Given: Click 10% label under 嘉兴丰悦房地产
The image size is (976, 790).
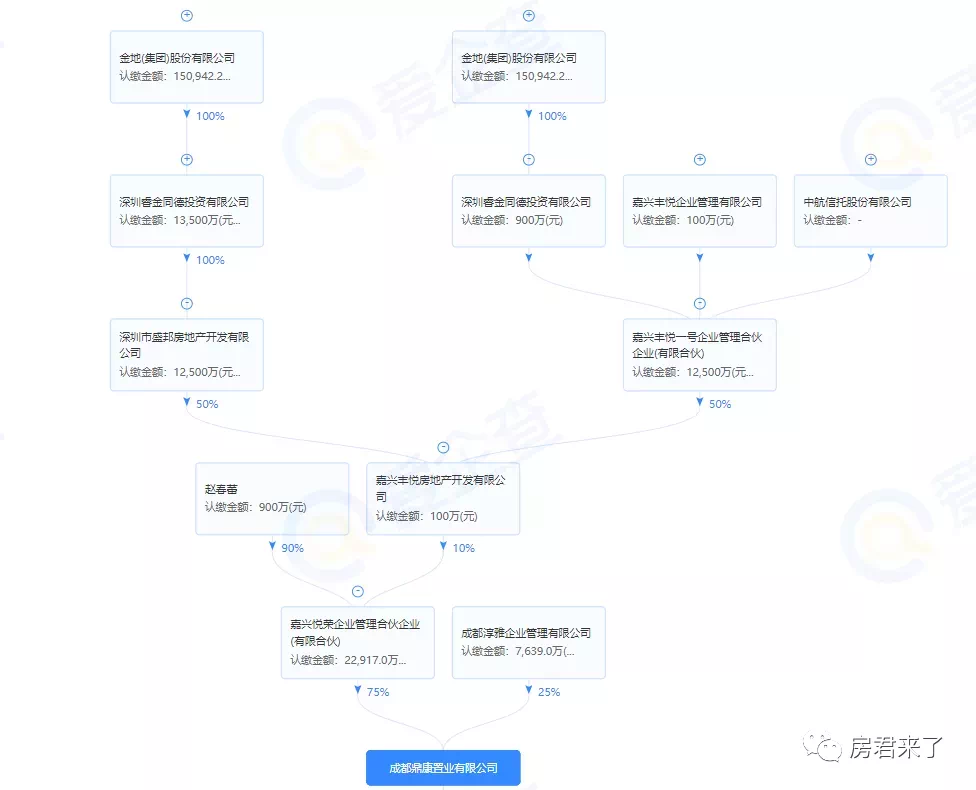Looking at the screenshot, I should 464,548.
